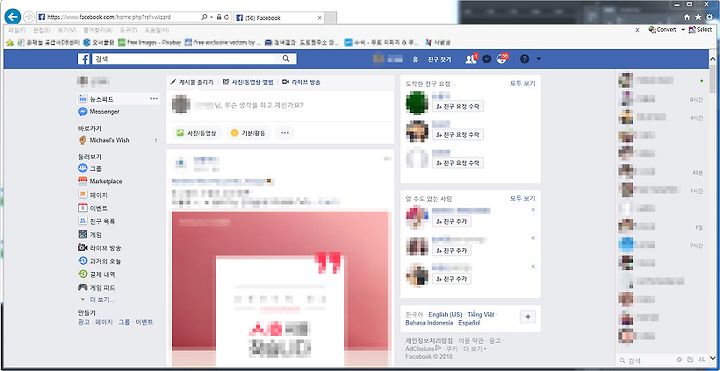Switch language to English (US)
This screenshot has height=371, width=720.
pyautogui.click(x=445, y=315)
